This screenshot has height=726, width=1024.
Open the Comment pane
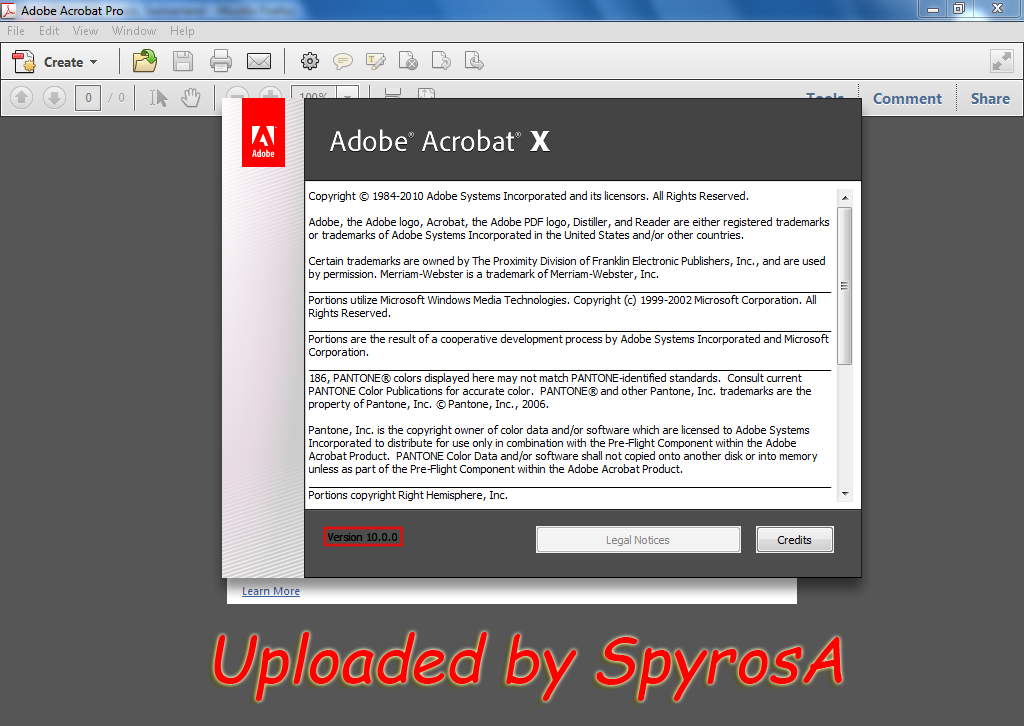tap(907, 99)
